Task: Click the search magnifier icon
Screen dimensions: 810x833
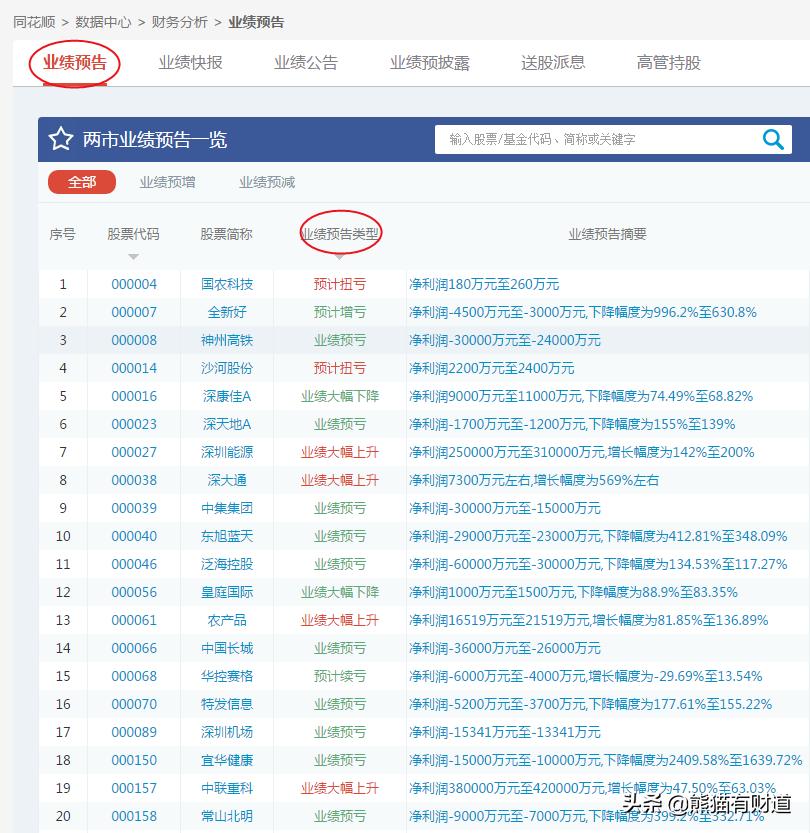Action: point(772,139)
